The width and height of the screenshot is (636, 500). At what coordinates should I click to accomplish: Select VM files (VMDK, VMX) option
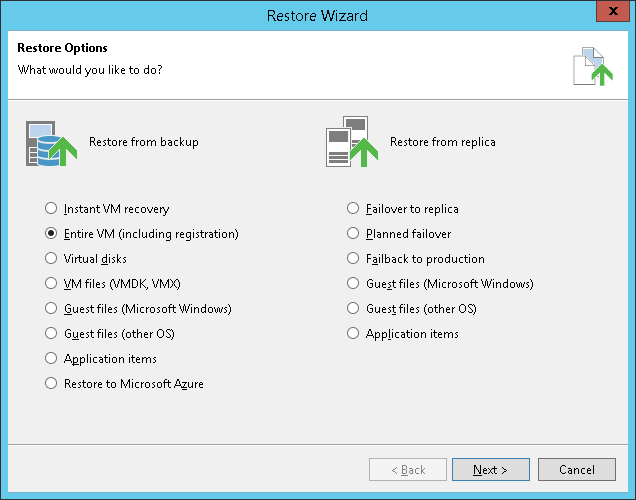[51, 284]
